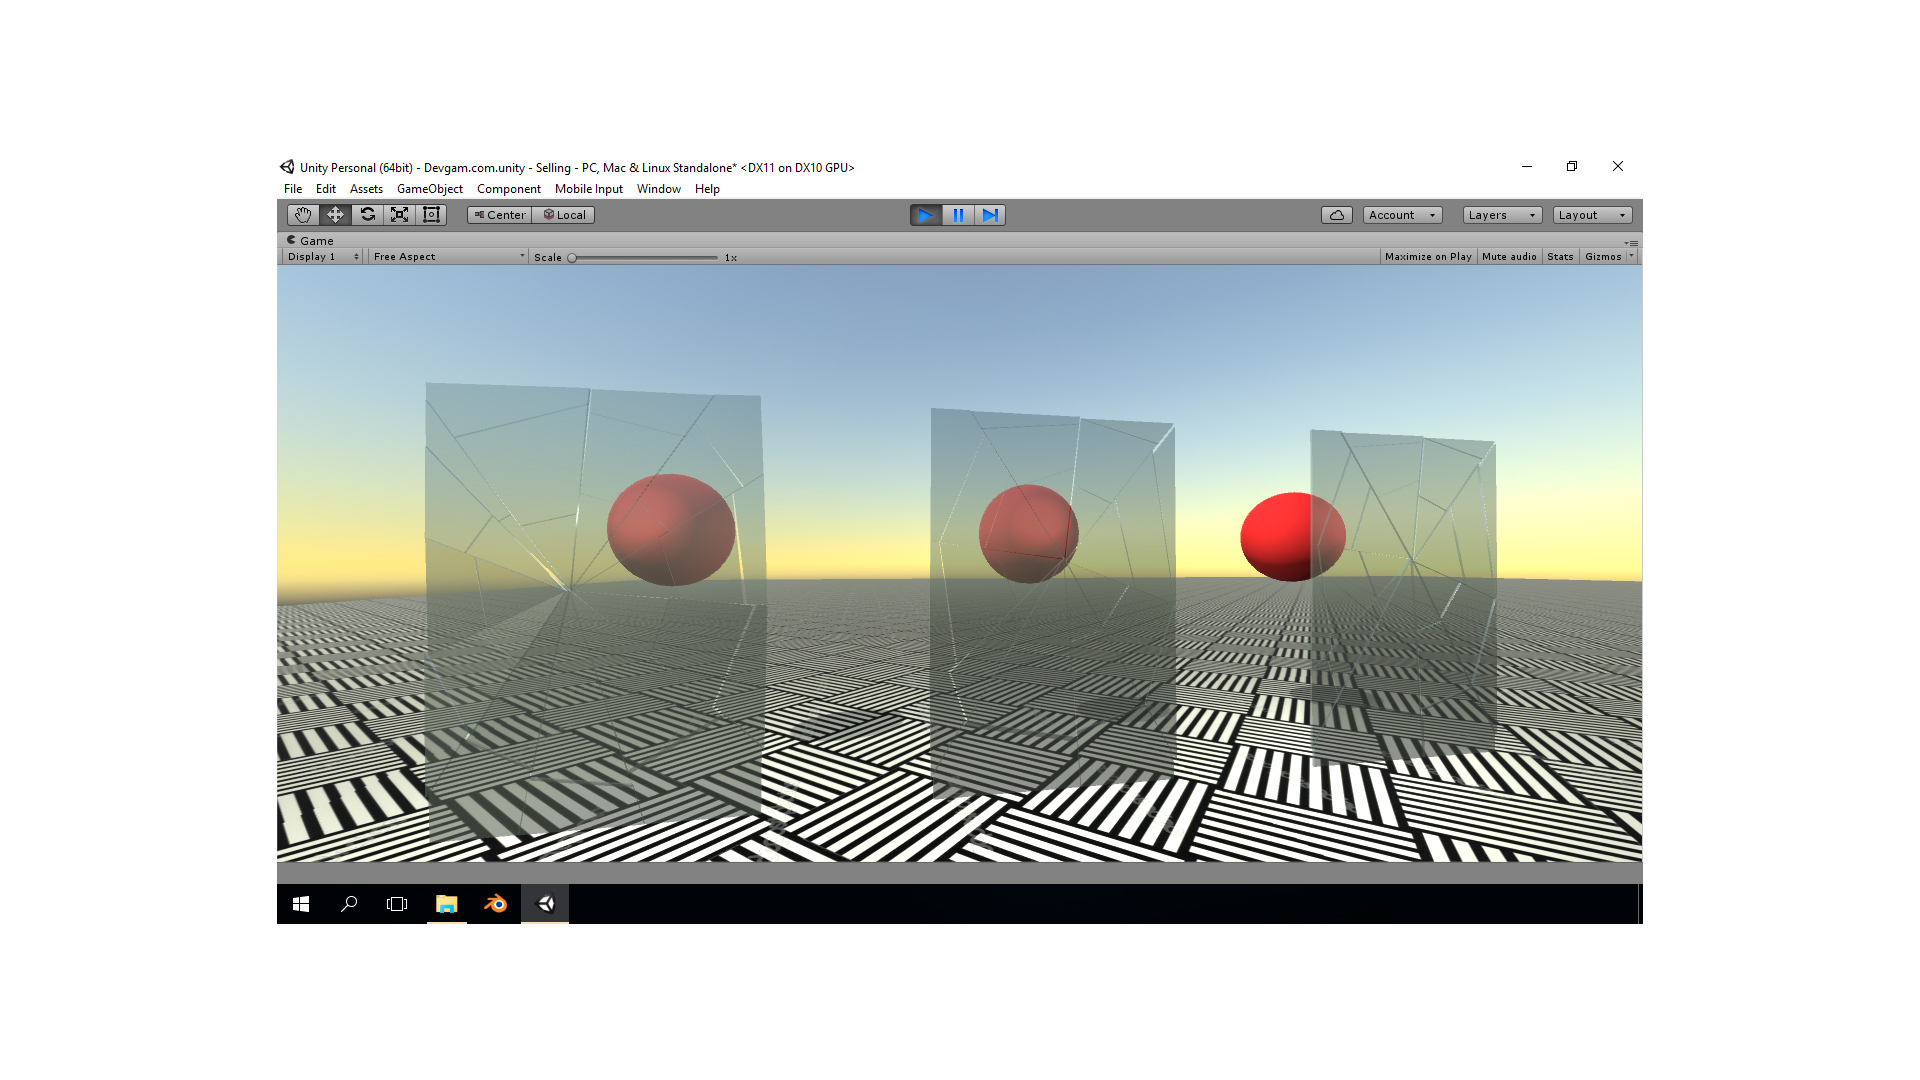Open Windows search from taskbar
This screenshot has width=1920, height=1080.
point(349,904)
